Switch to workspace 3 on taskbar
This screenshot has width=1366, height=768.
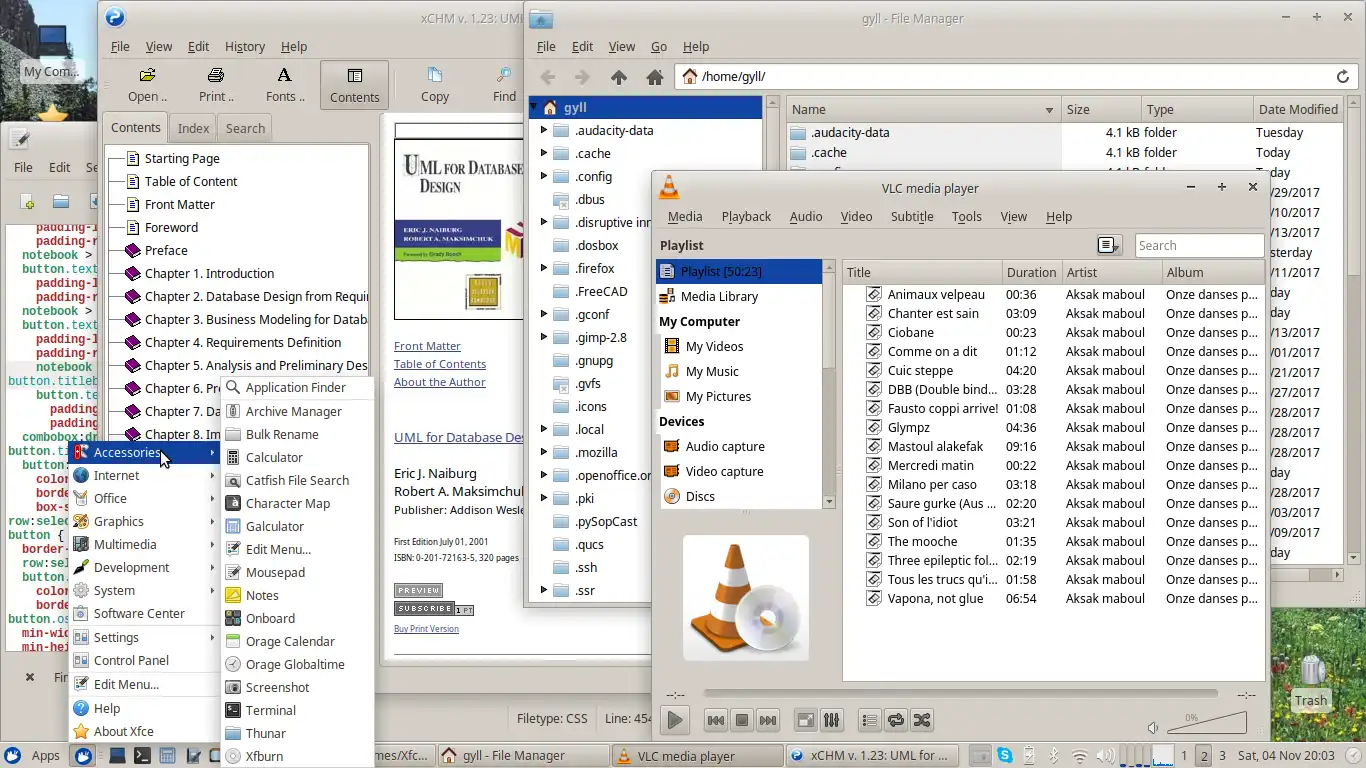click(1222, 756)
